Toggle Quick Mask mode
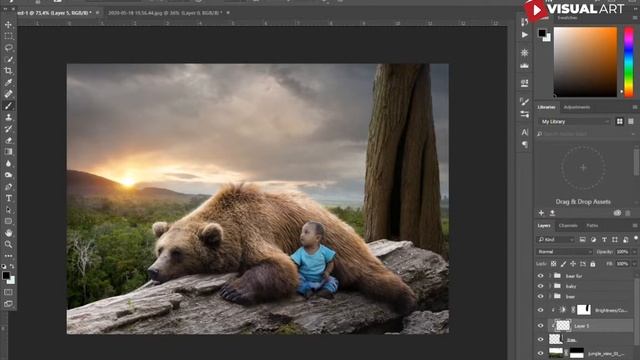 (8, 292)
